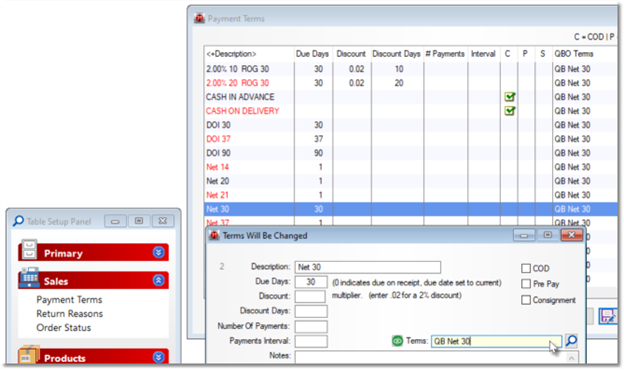Click the ladybug icon in Payment Terms title bar
Screen dimensions: 624x370
[x=199, y=18]
